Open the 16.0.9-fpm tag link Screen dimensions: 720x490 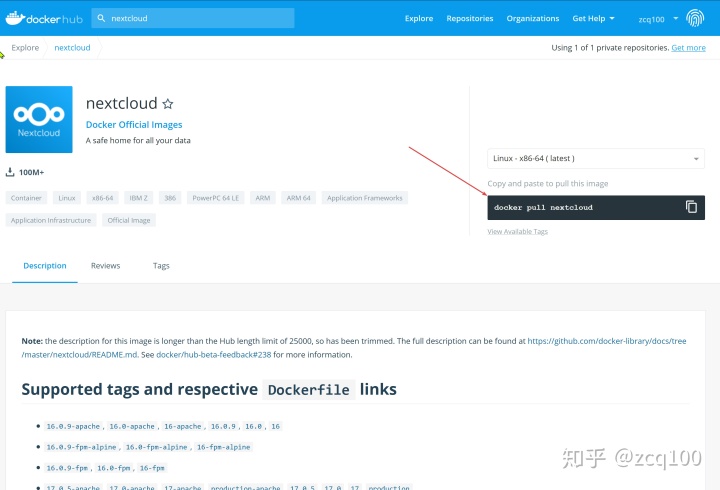tap(67, 468)
